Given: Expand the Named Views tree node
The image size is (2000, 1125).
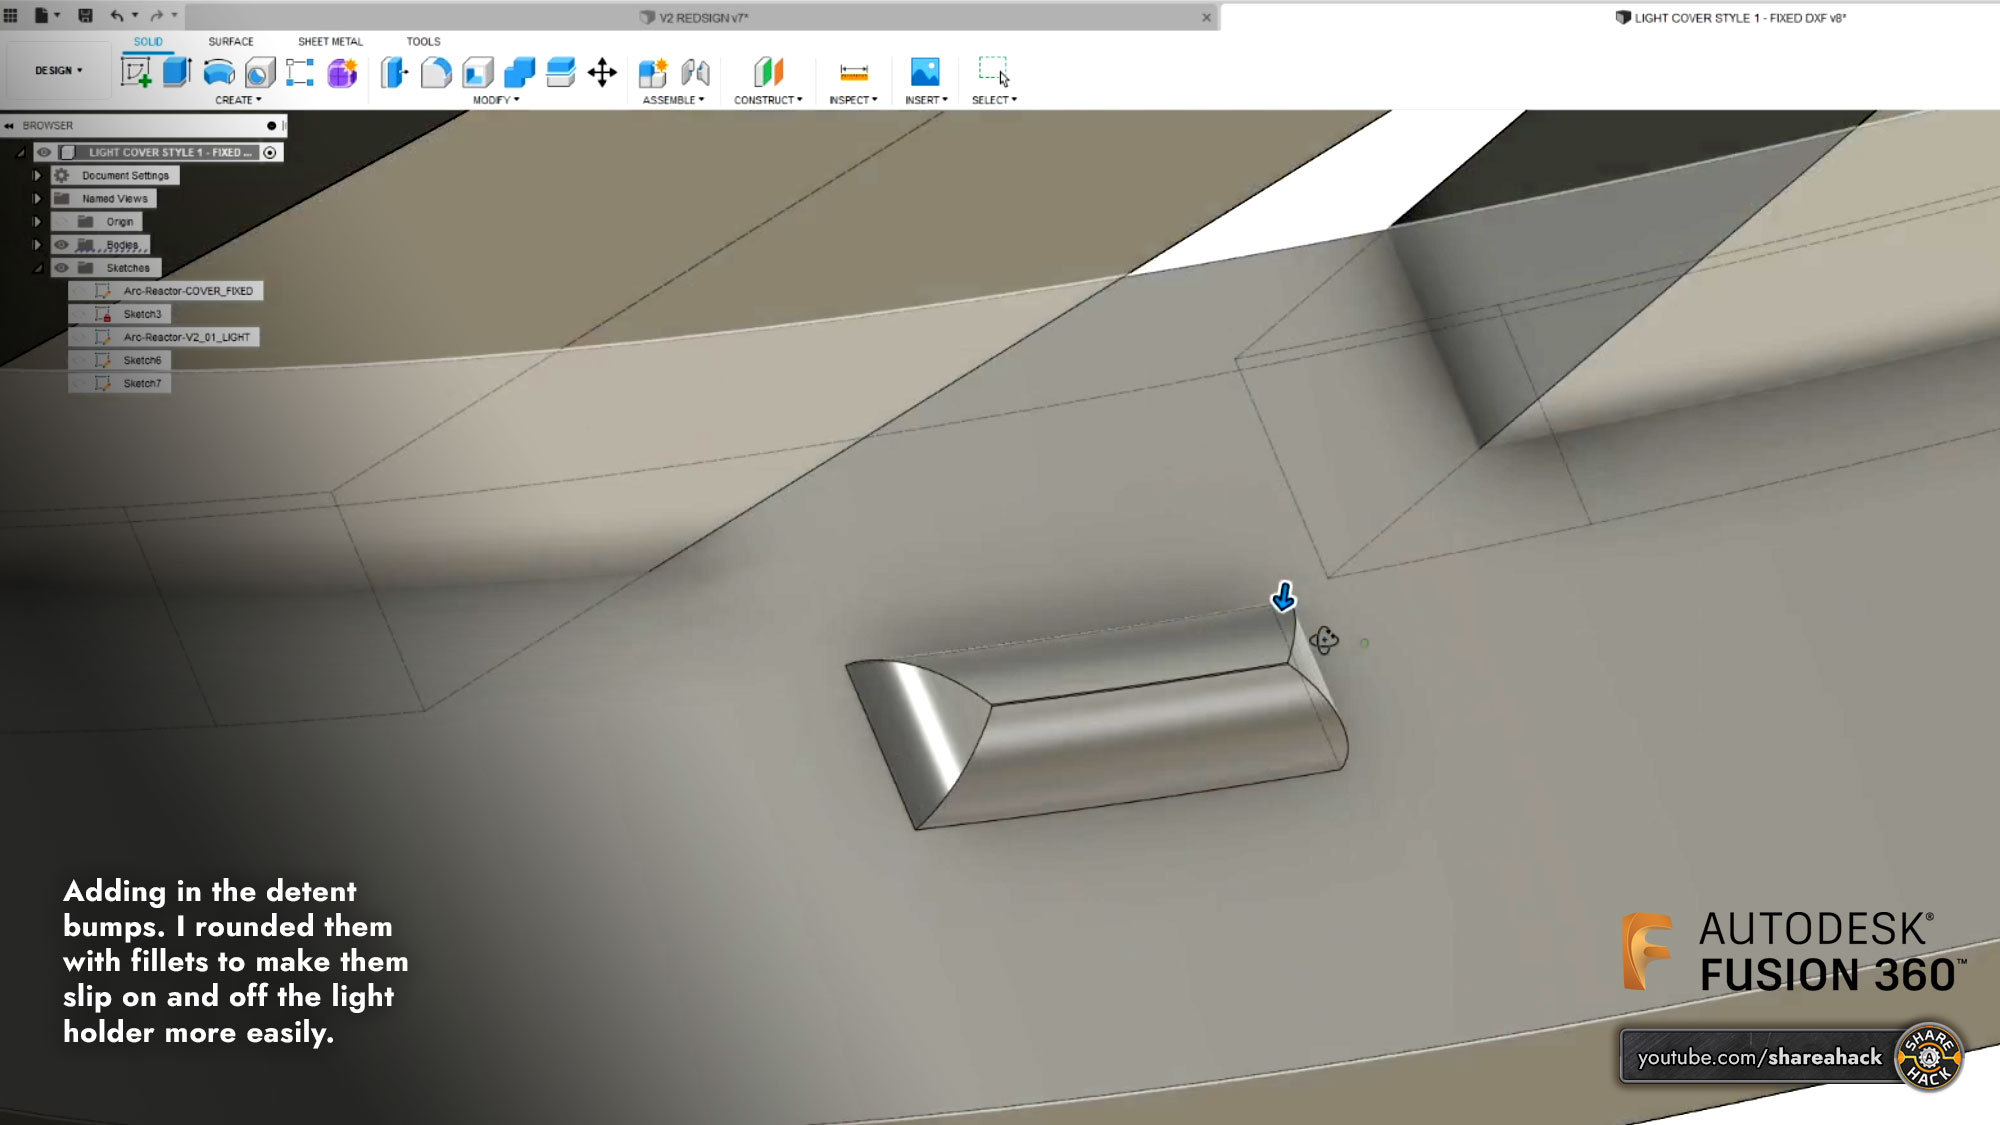Looking at the screenshot, I should click(37, 199).
